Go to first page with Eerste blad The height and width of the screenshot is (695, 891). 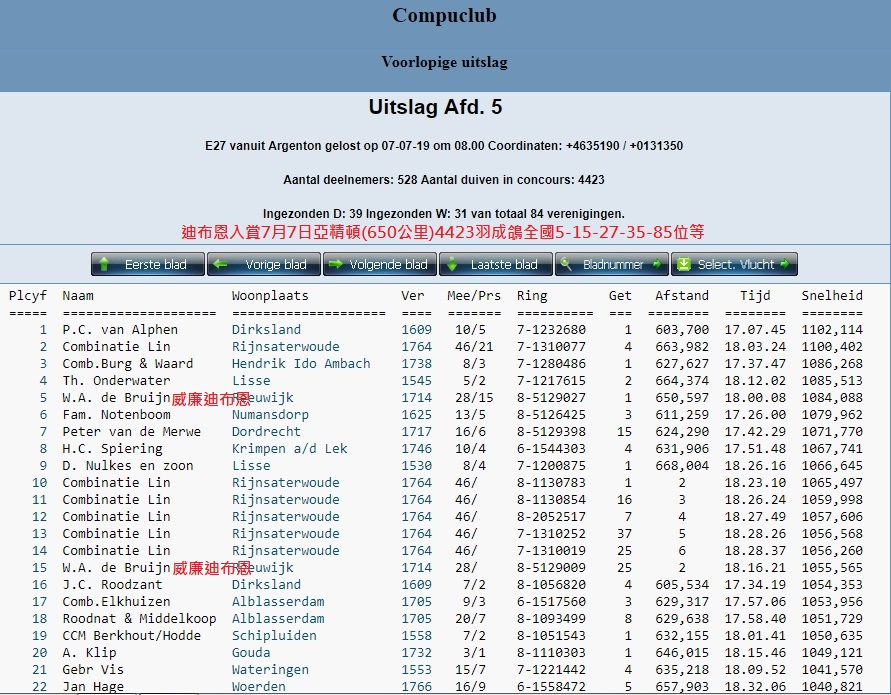coord(148,264)
